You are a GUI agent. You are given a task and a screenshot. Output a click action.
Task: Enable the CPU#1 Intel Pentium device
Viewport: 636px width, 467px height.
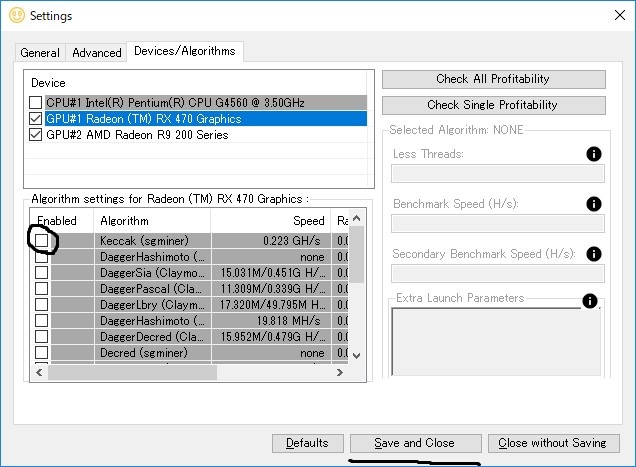click(36, 103)
